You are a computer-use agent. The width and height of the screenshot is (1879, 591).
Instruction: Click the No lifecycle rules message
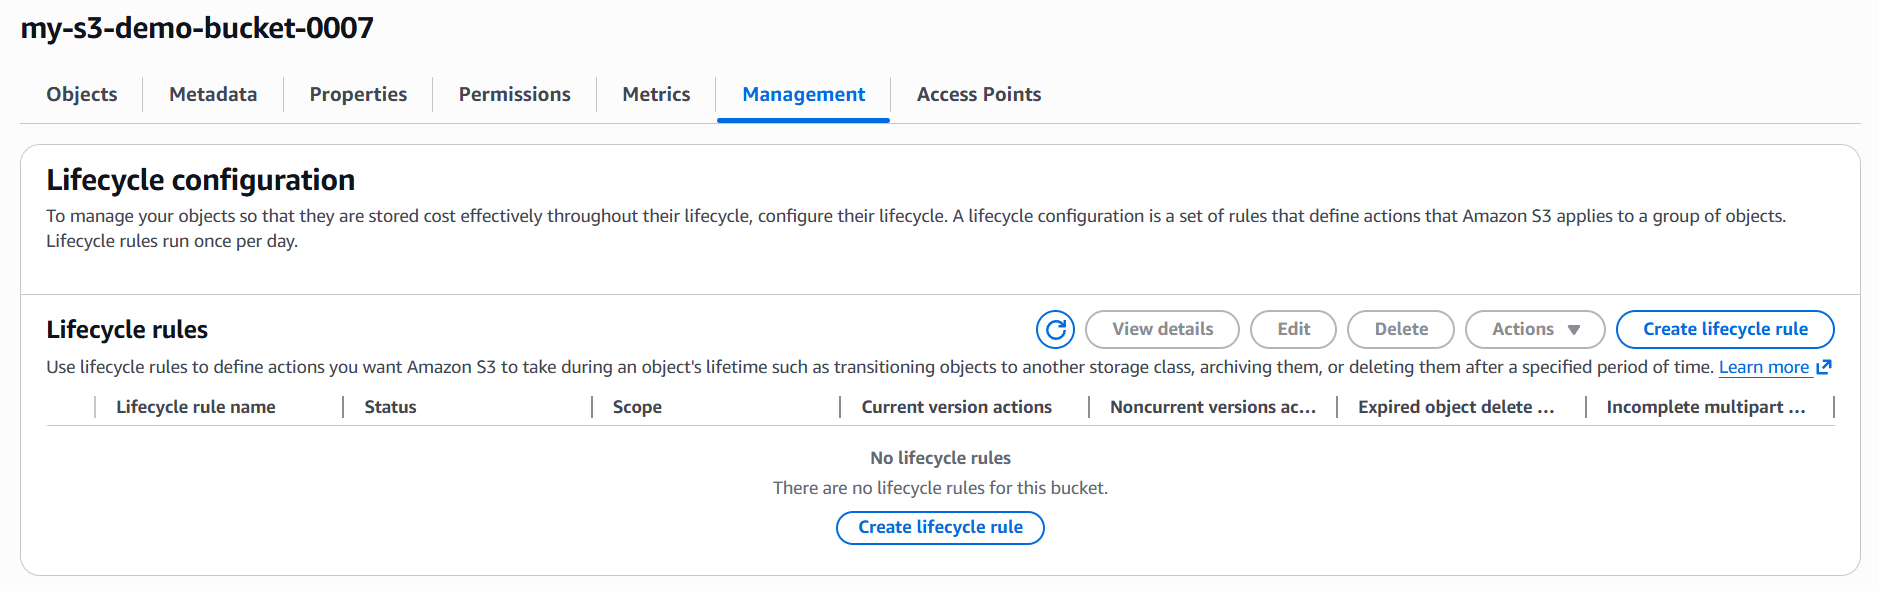click(940, 458)
